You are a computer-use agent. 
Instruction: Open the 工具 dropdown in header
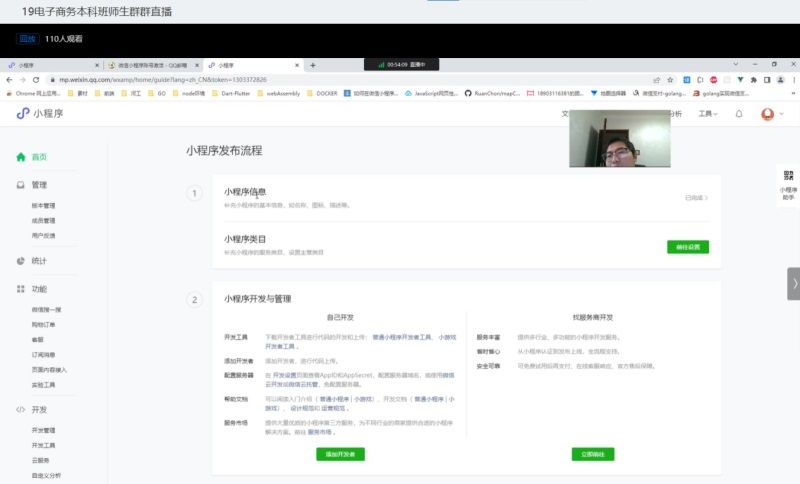(708, 114)
